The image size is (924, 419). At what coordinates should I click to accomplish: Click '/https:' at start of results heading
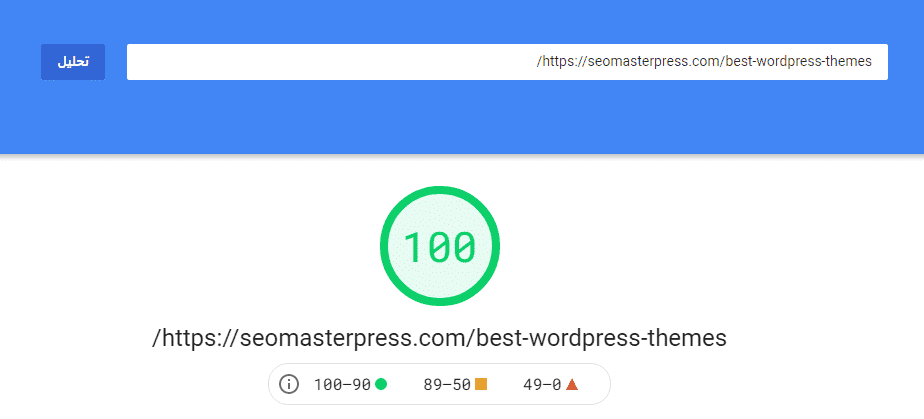(x=186, y=338)
